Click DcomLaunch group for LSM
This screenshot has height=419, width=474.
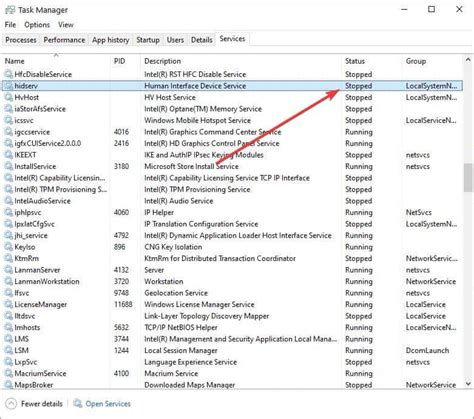pos(427,350)
